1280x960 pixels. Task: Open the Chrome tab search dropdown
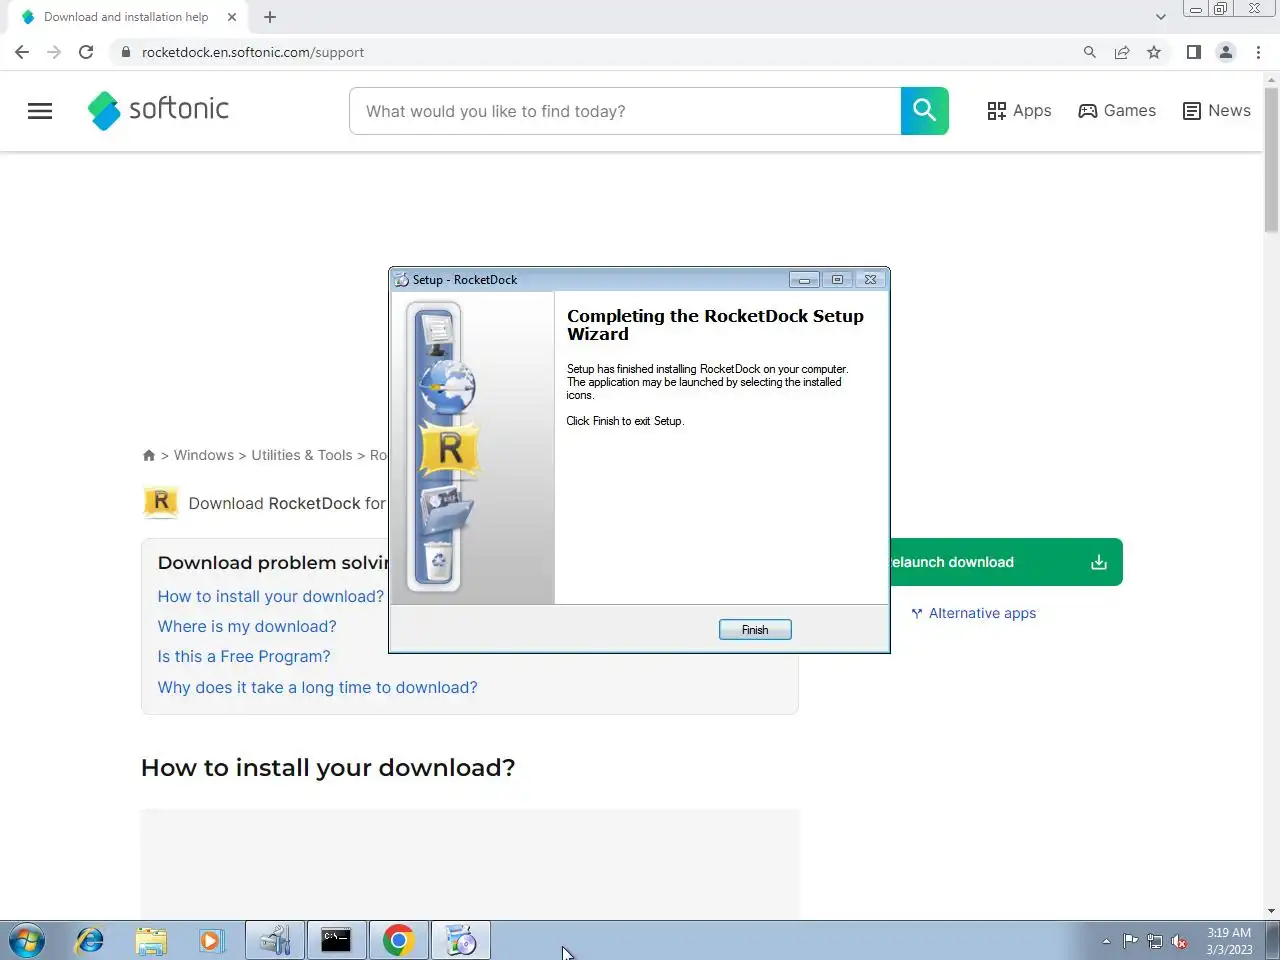(1160, 17)
